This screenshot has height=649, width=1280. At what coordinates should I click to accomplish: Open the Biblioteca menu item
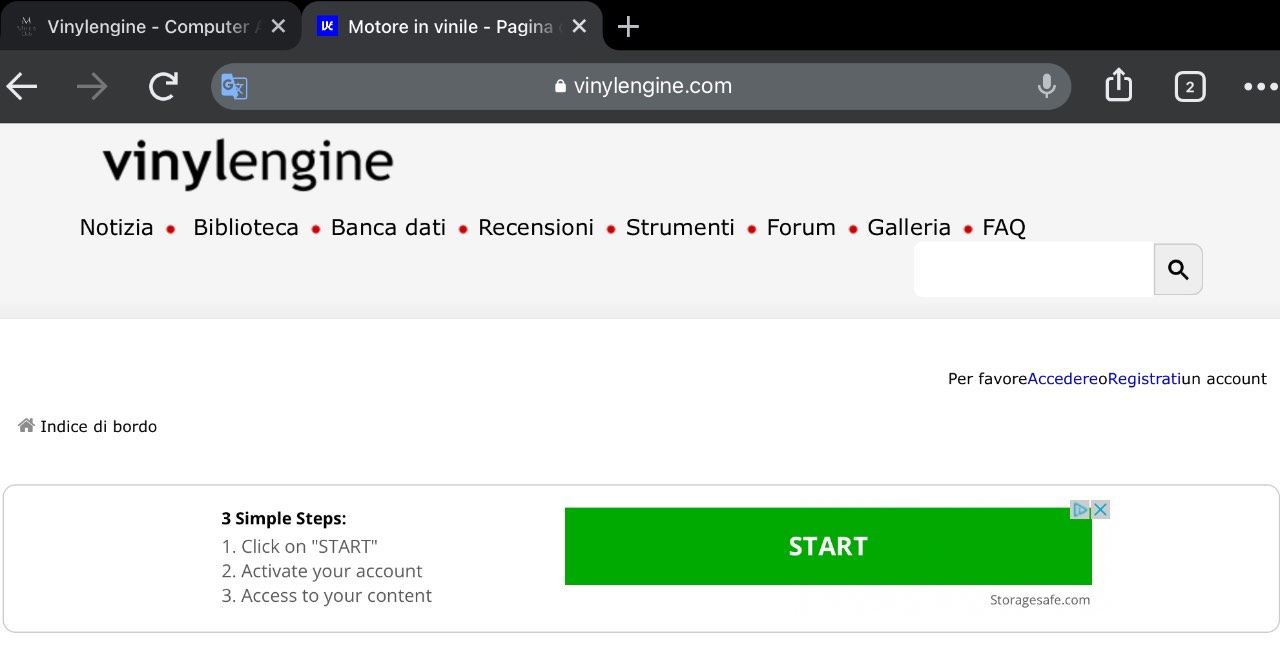(x=246, y=228)
